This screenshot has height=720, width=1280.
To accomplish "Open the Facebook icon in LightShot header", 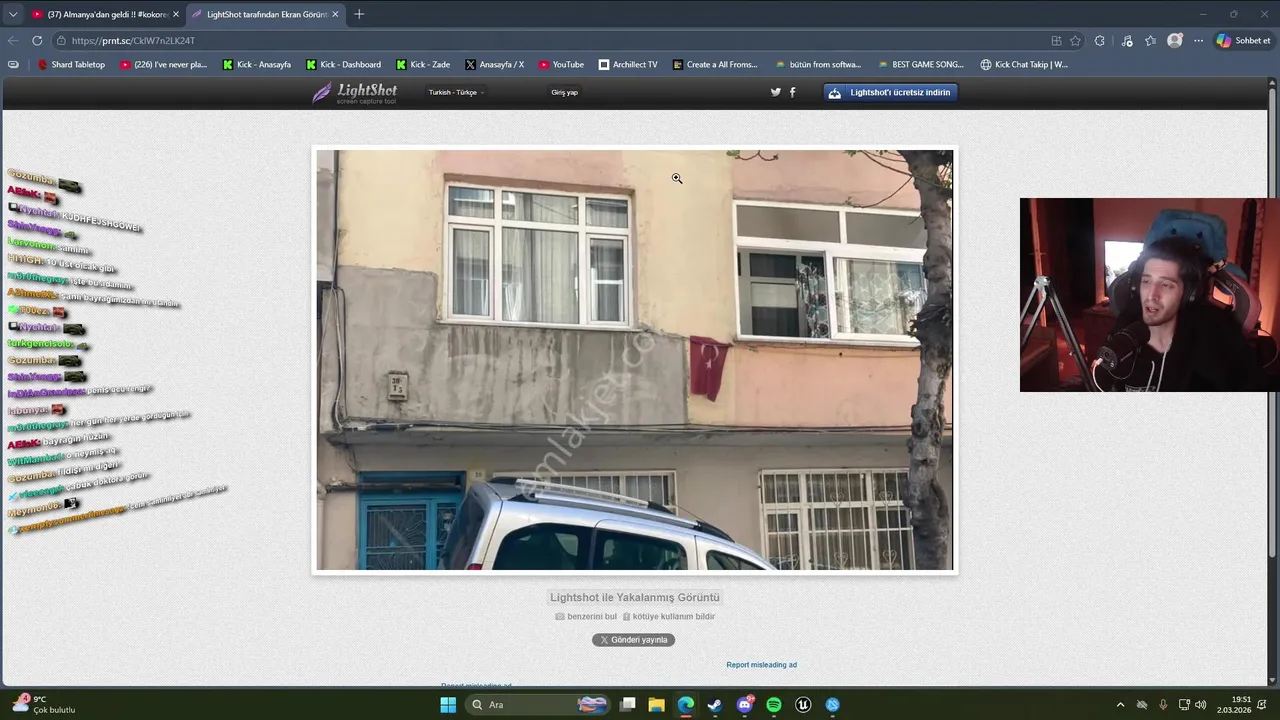I will coord(793,92).
